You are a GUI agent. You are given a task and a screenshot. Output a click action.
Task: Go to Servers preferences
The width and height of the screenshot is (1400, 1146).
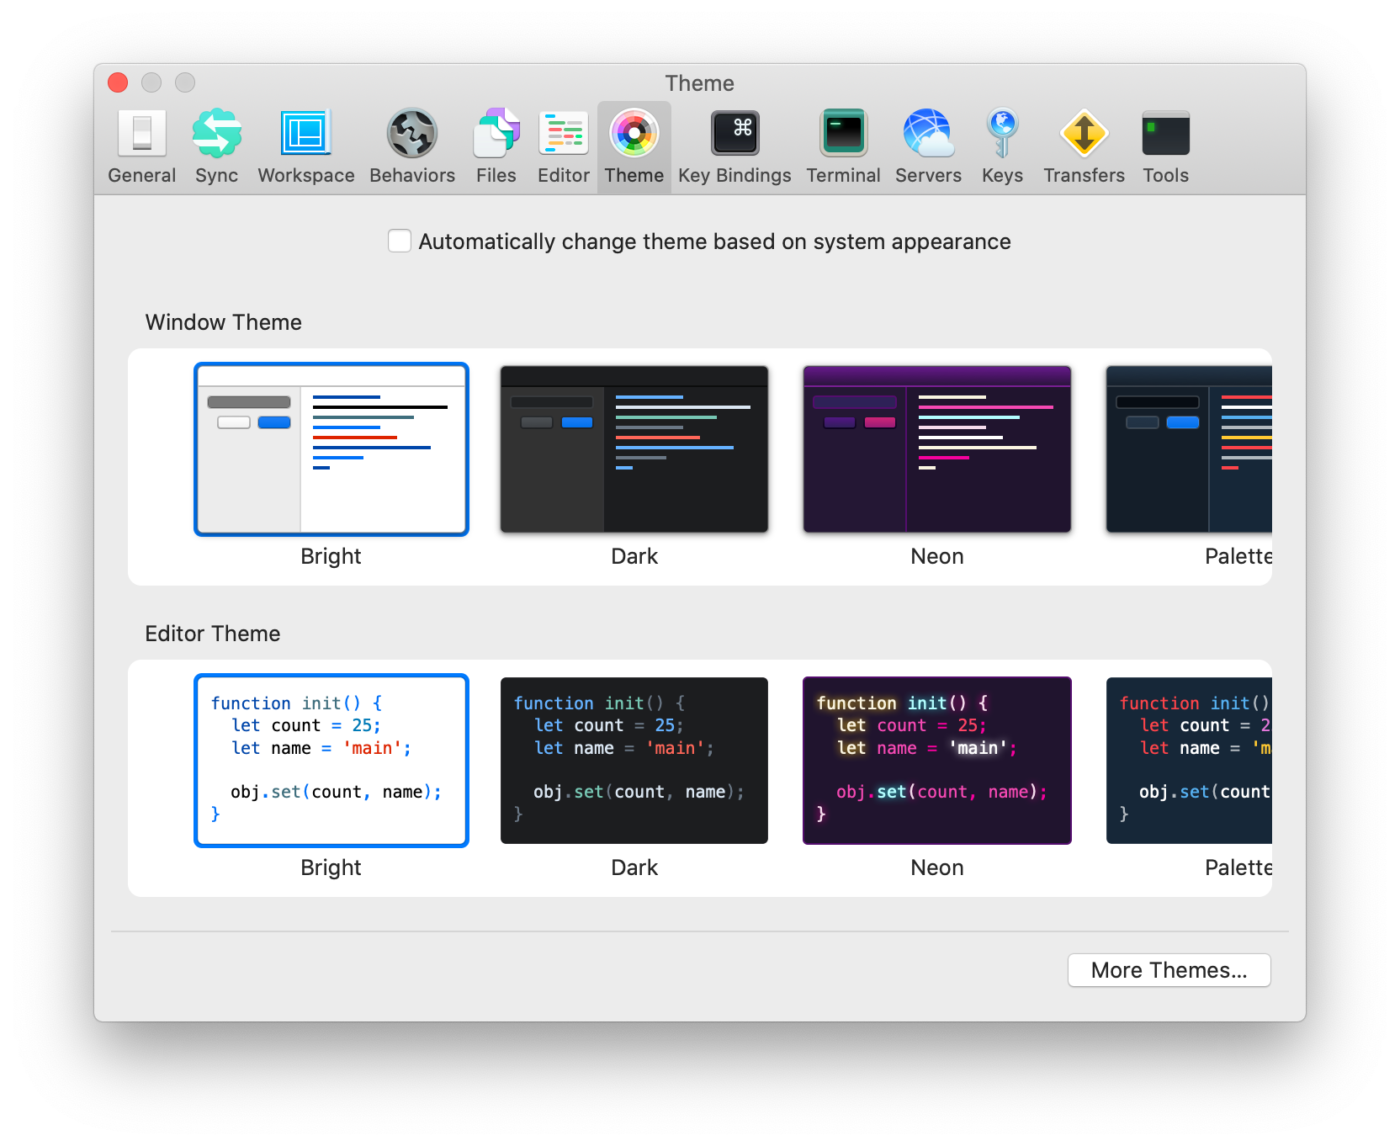point(928,146)
